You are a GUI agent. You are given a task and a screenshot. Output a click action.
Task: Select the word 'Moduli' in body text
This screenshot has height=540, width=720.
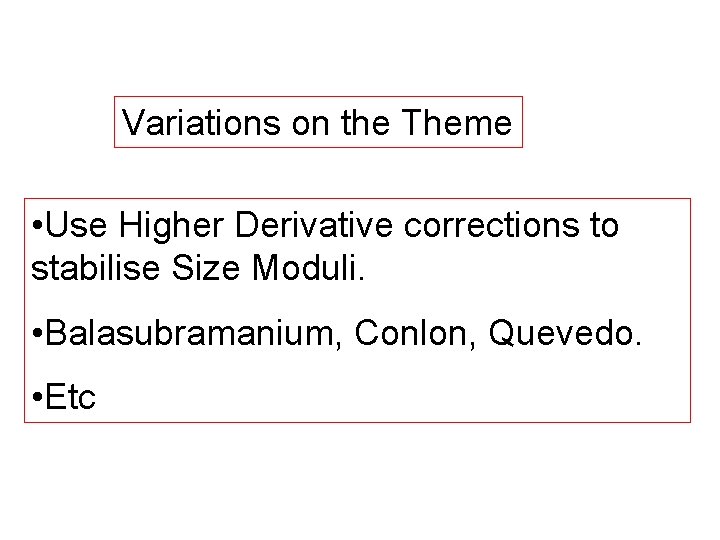click(x=304, y=268)
